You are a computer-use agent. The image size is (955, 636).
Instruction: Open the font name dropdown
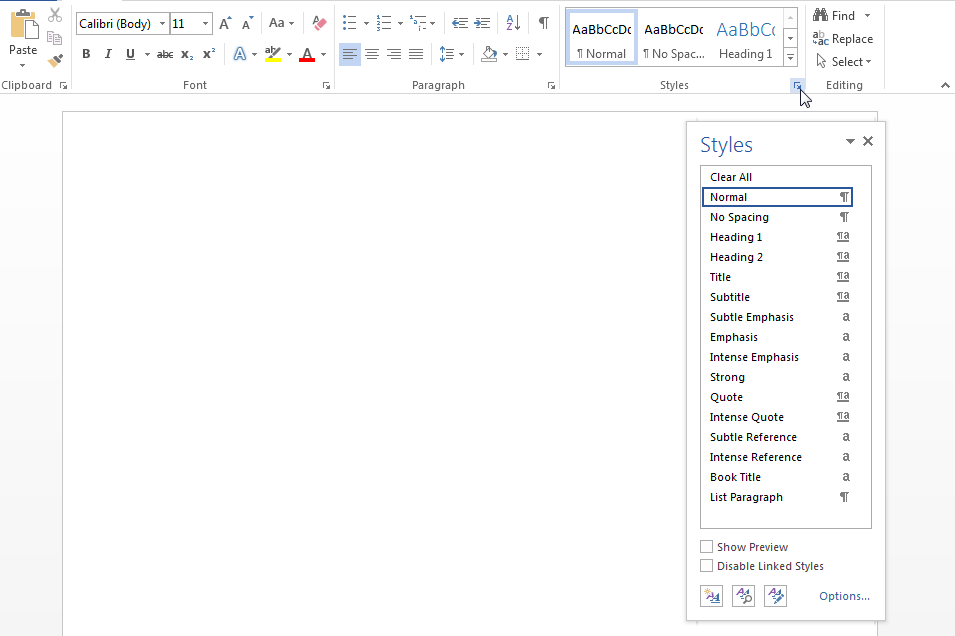pyautogui.click(x=162, y=23)
